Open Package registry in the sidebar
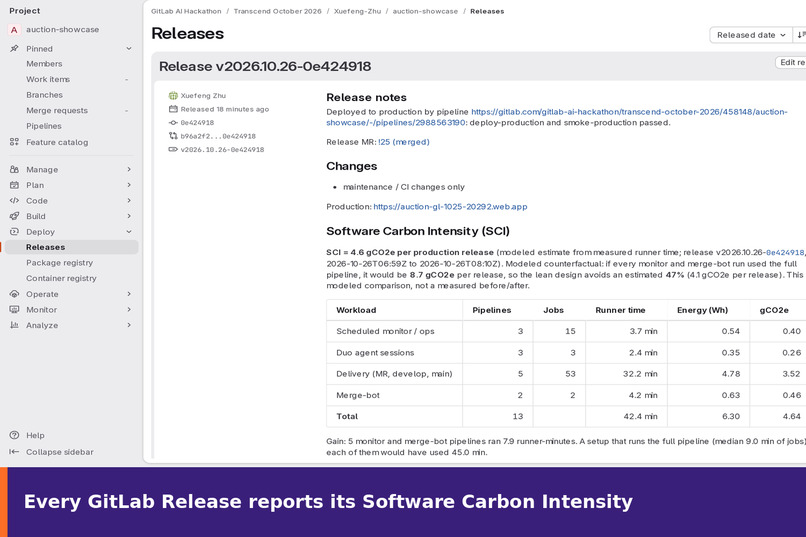The height and width of the screenshot is (537, 806). pyautogui.click(x=60, y=263)
